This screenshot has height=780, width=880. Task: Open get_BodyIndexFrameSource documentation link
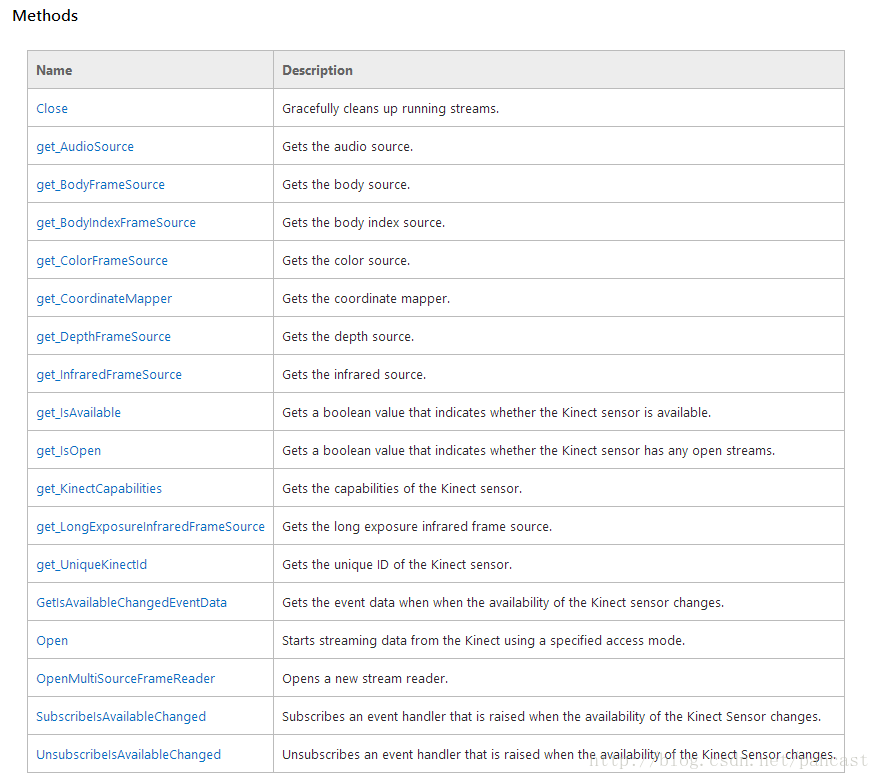pos(116,223)
